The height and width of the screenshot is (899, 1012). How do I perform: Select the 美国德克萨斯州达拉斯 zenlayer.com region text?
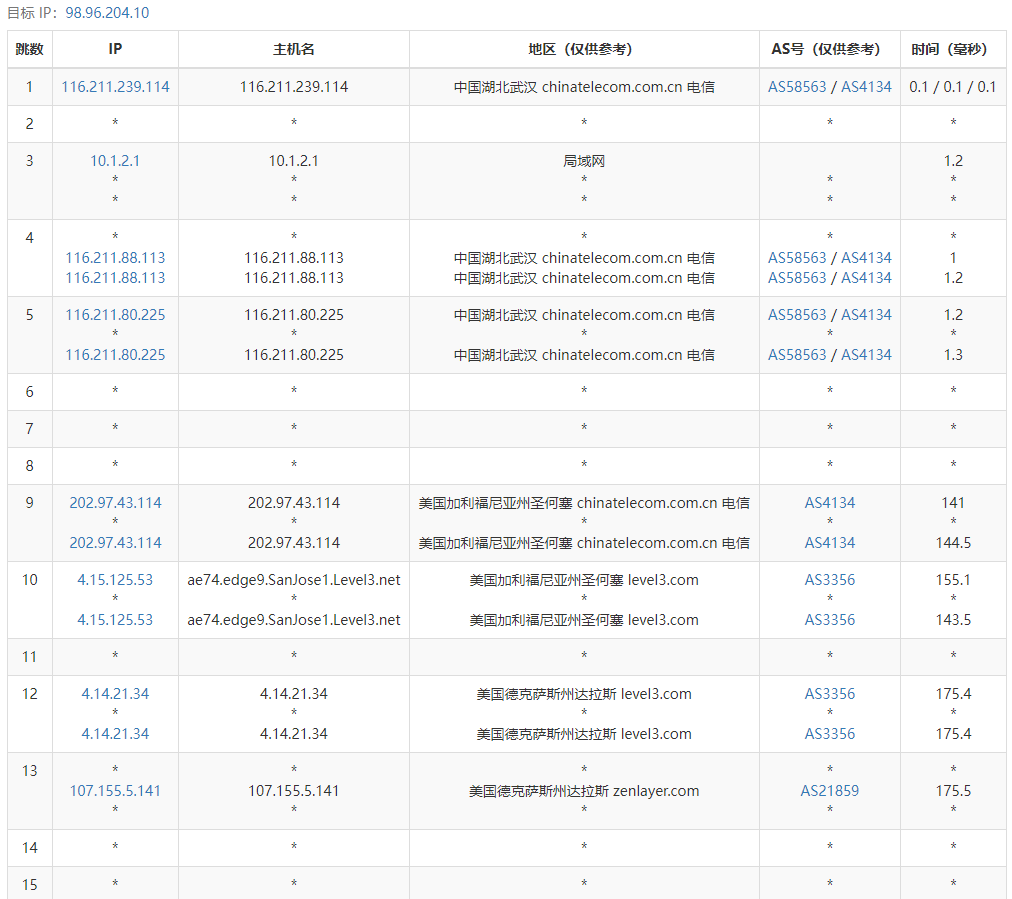584,791
